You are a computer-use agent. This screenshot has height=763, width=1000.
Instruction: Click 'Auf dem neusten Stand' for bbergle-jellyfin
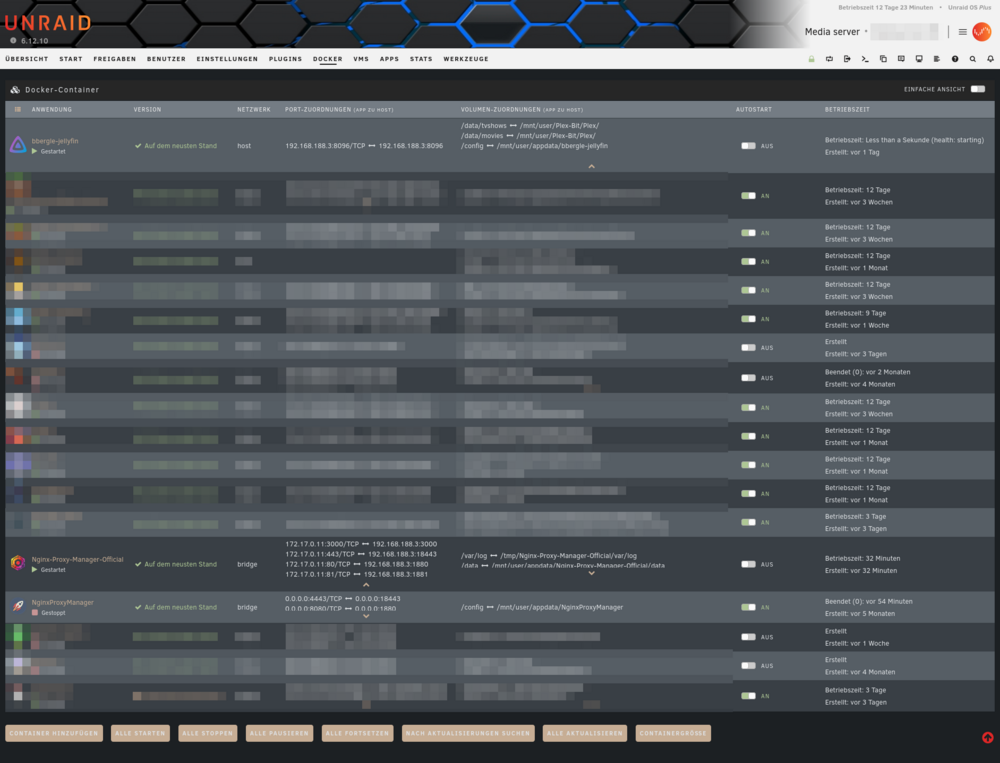pos(176,146)
